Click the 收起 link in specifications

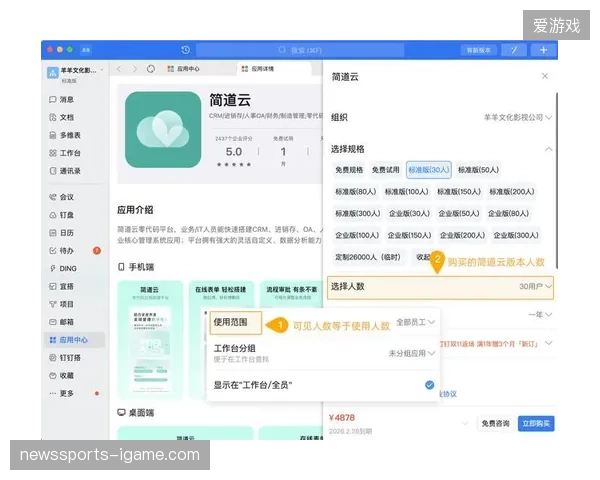point(422,257)
